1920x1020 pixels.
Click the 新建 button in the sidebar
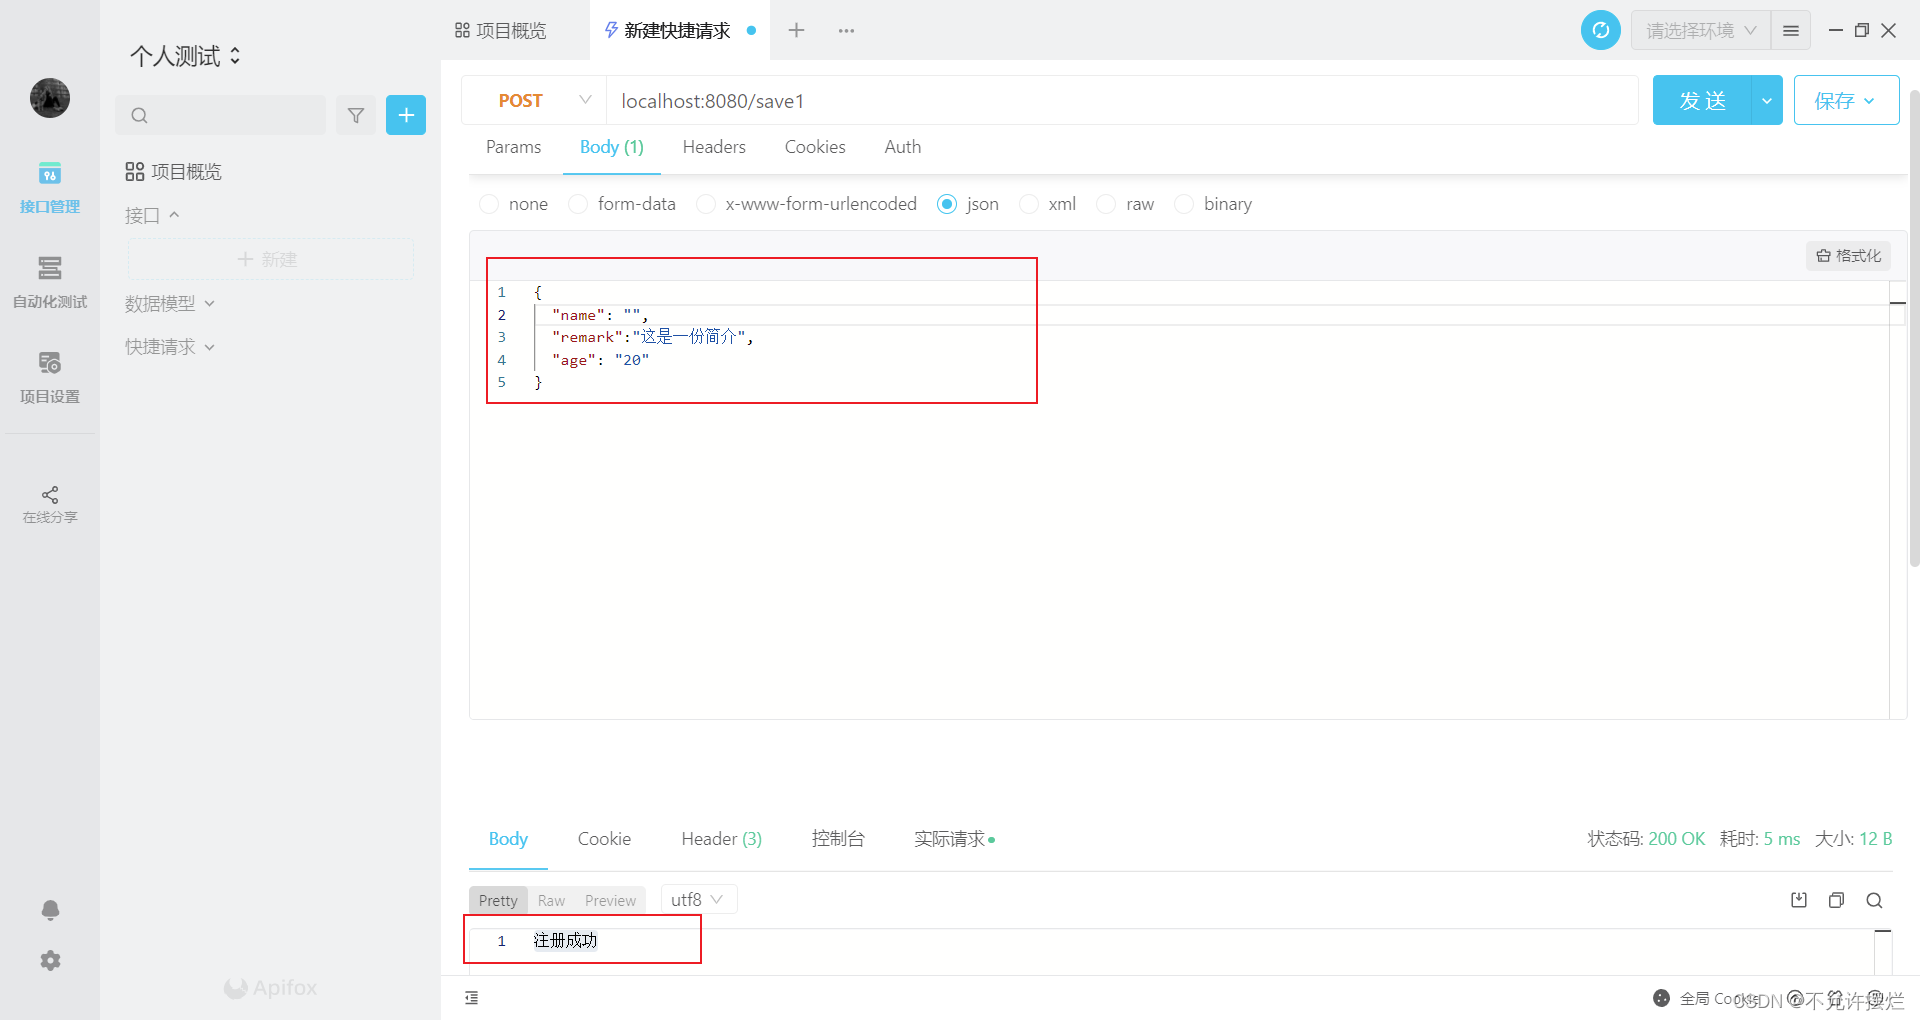click(269, 259)
